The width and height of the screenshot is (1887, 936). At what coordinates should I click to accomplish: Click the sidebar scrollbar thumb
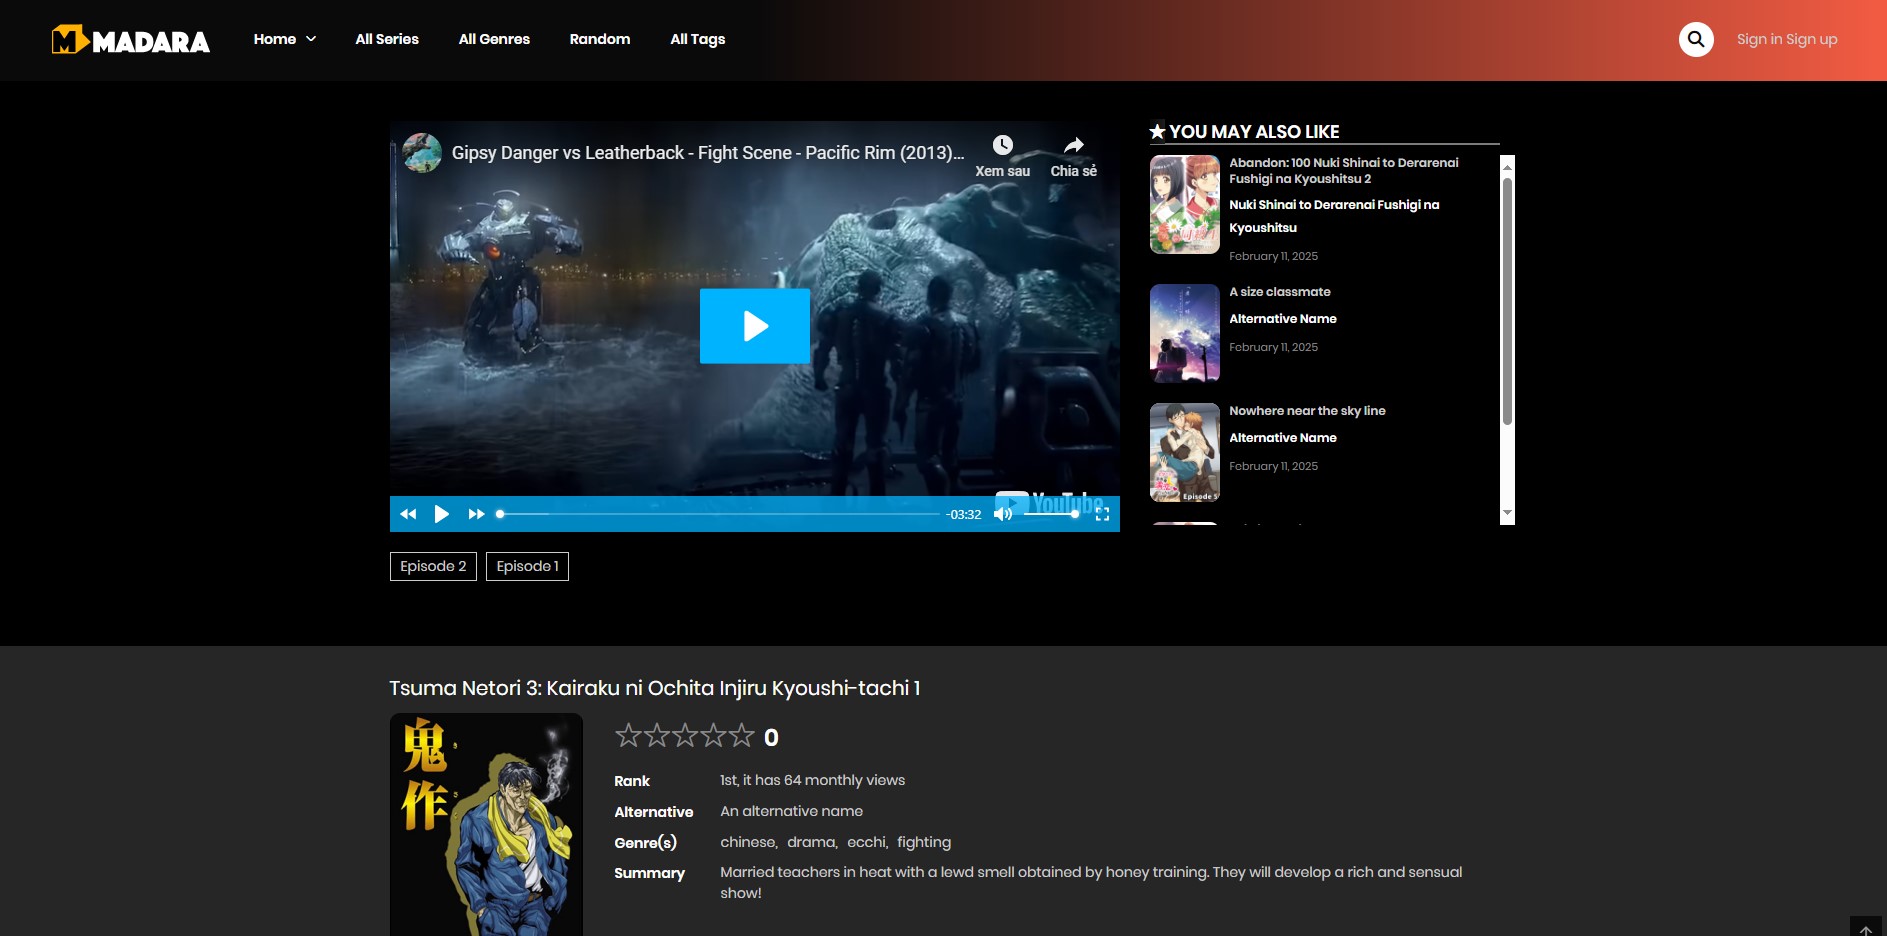[x=1508, y=301]
